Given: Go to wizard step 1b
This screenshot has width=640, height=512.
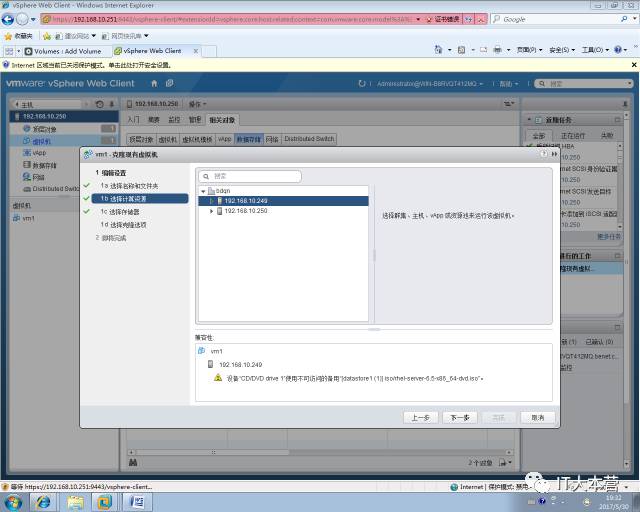Looking at the screenshot, I should (x=140, y=198).
